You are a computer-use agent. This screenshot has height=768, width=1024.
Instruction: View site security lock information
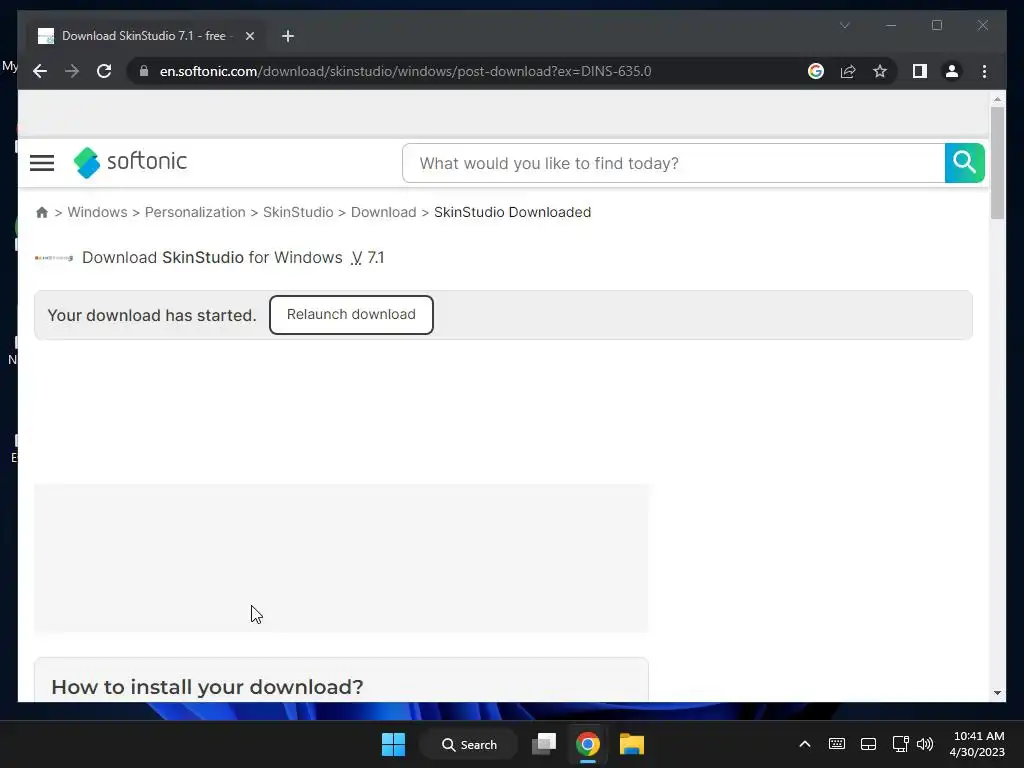pos(144,71)
